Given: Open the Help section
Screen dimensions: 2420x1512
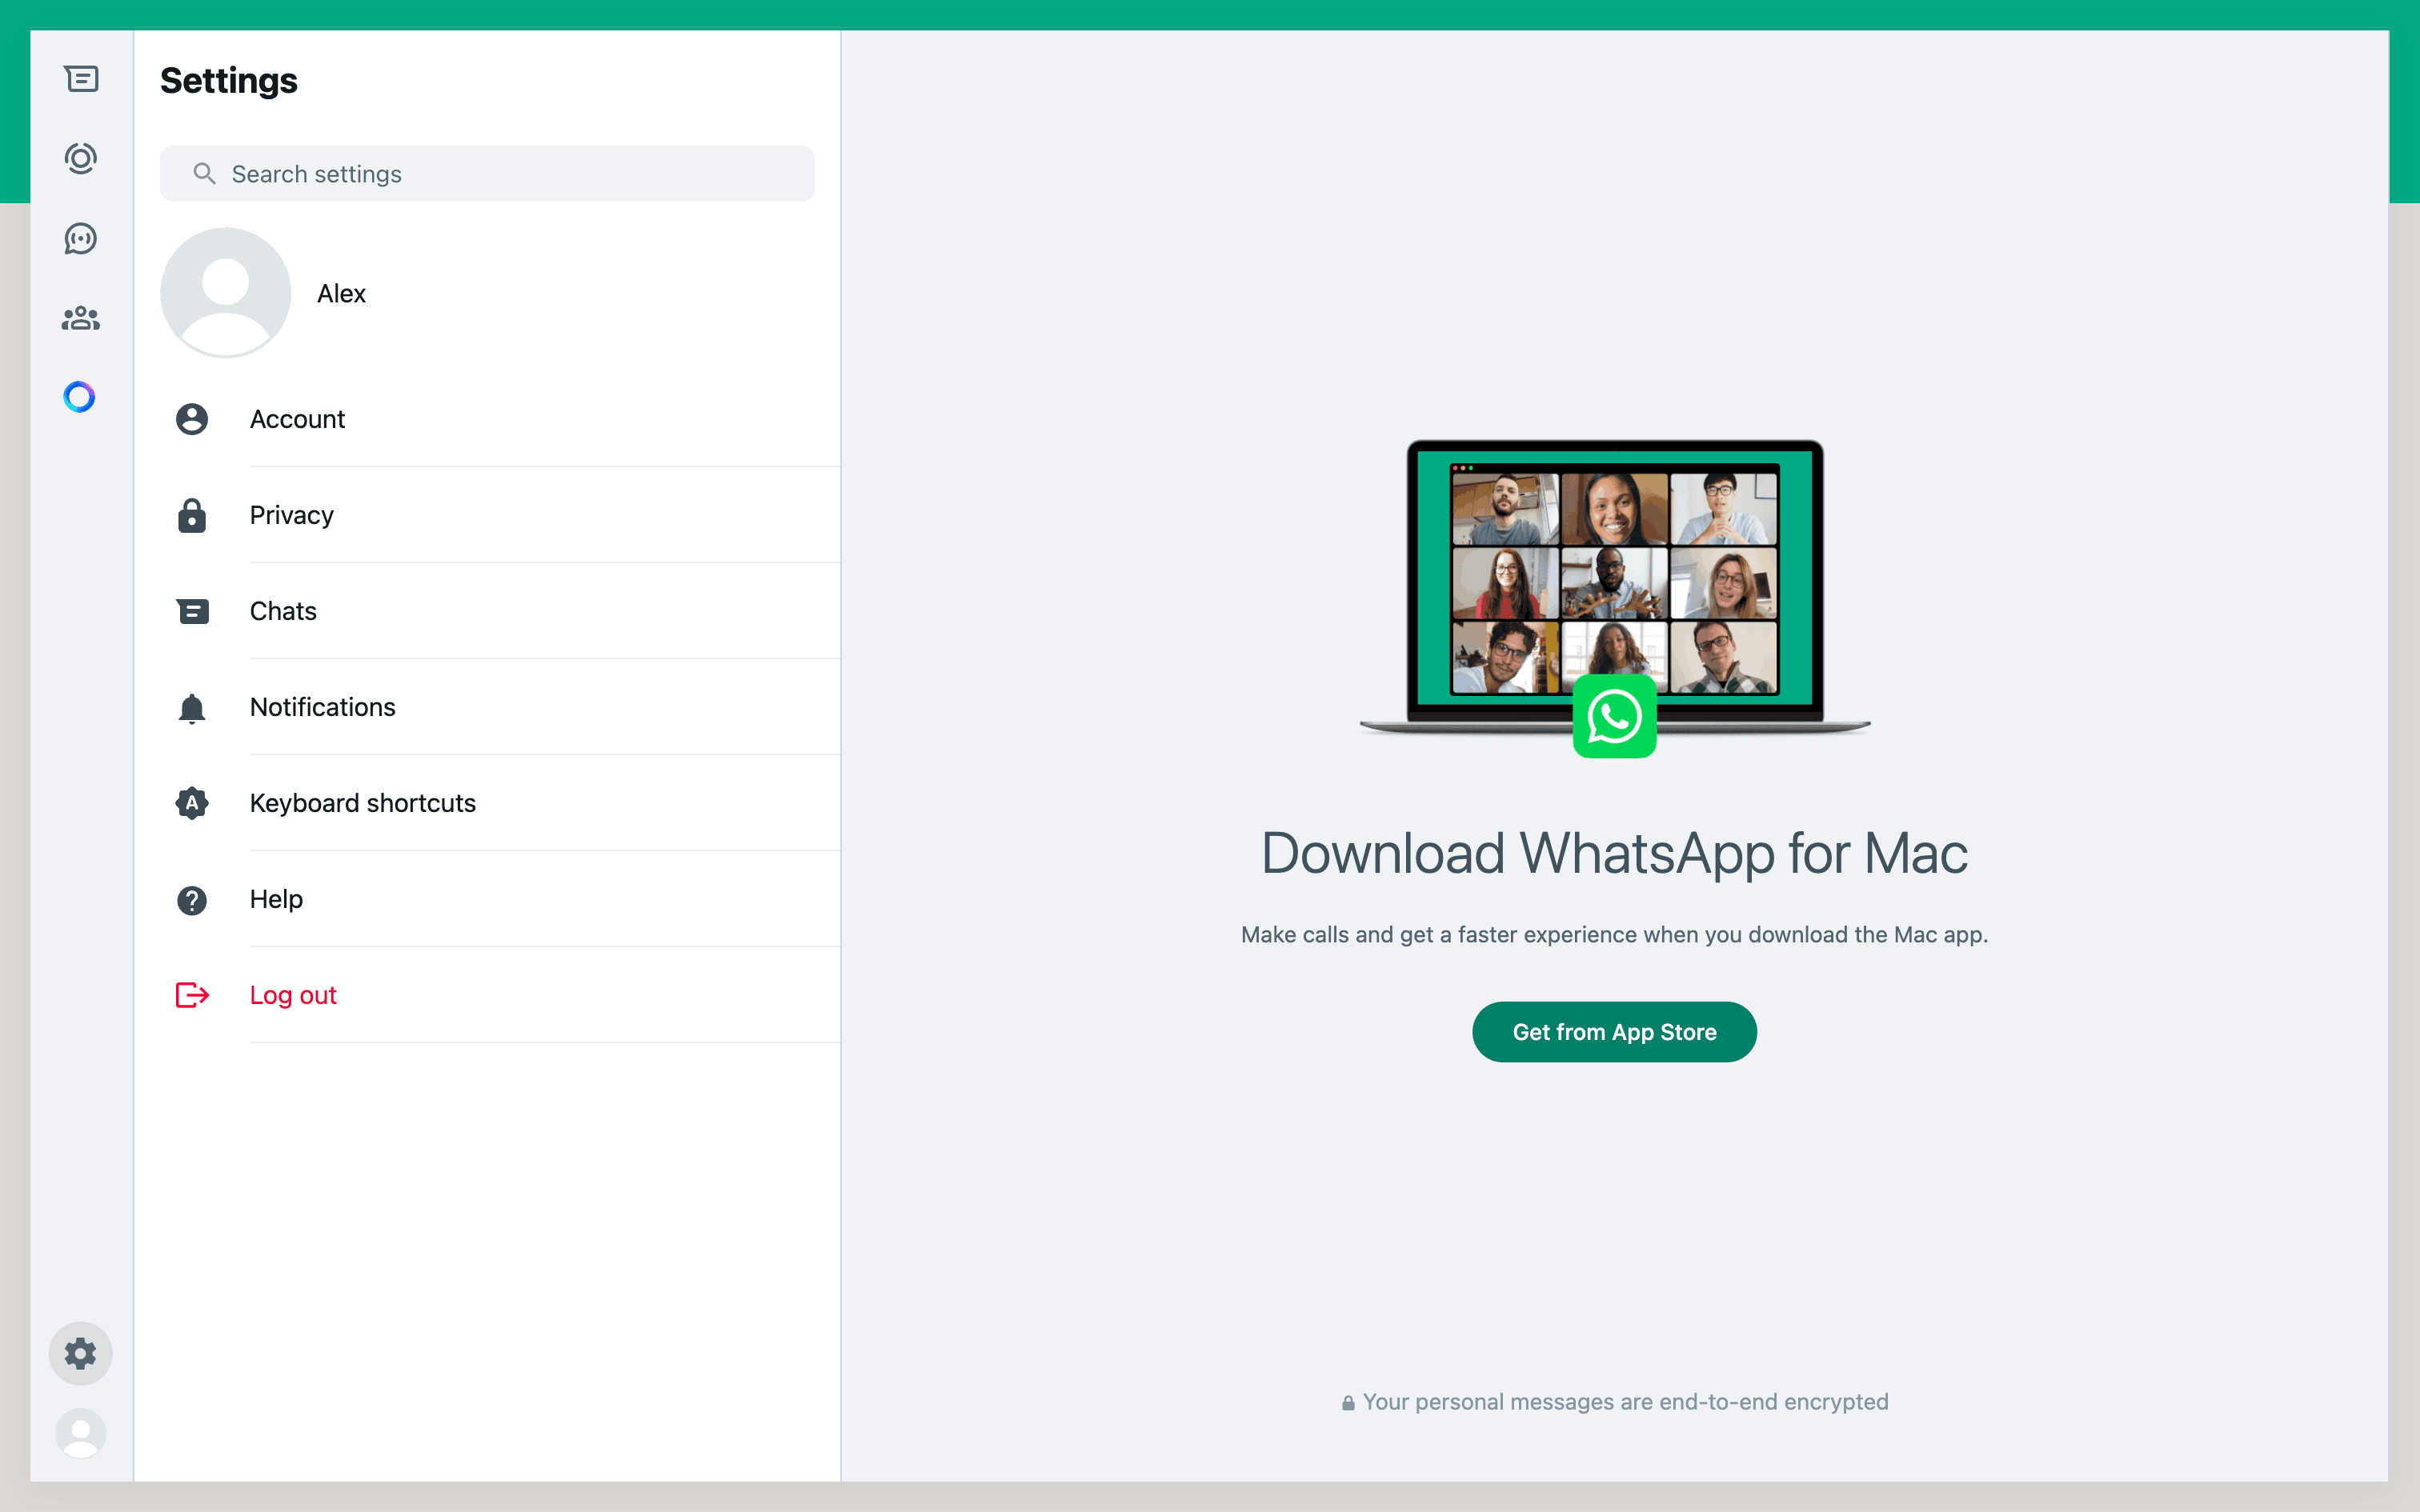Looking at the screenshot, I should click(x=277, y=899).
